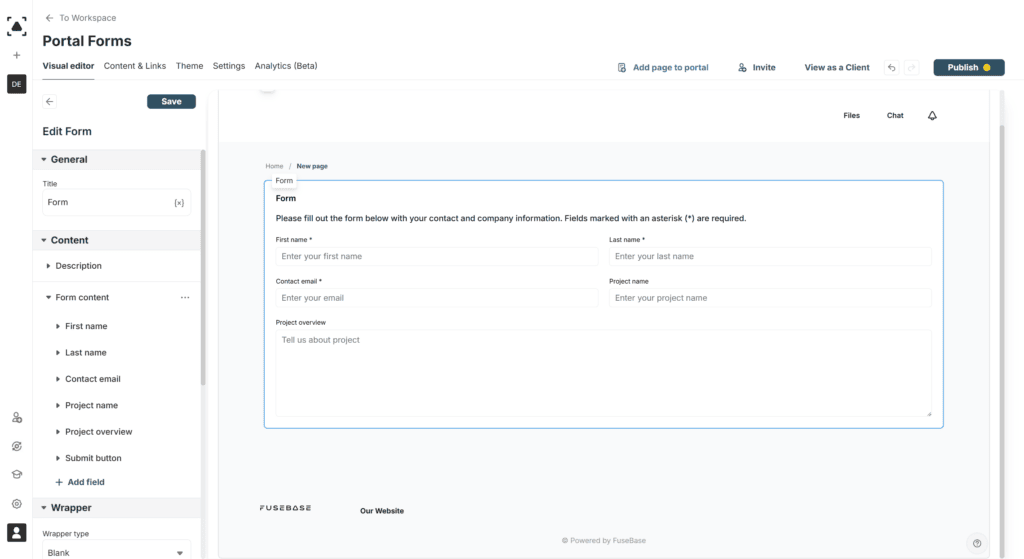This screenshot has height=559, width=1024.
Task: Open Form content three-dots menu
Action: pyautogui.click(x=185, y=298)
